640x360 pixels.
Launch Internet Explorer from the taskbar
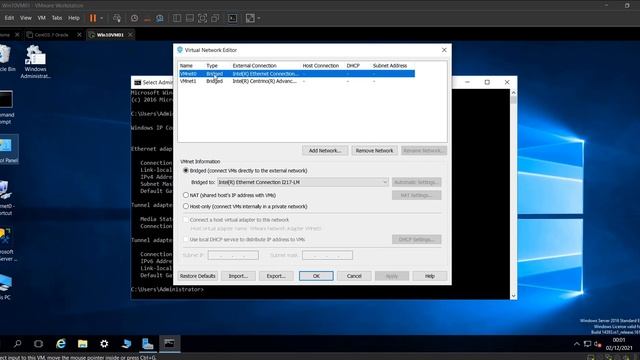pyautogui.click(x=61, y=344)
